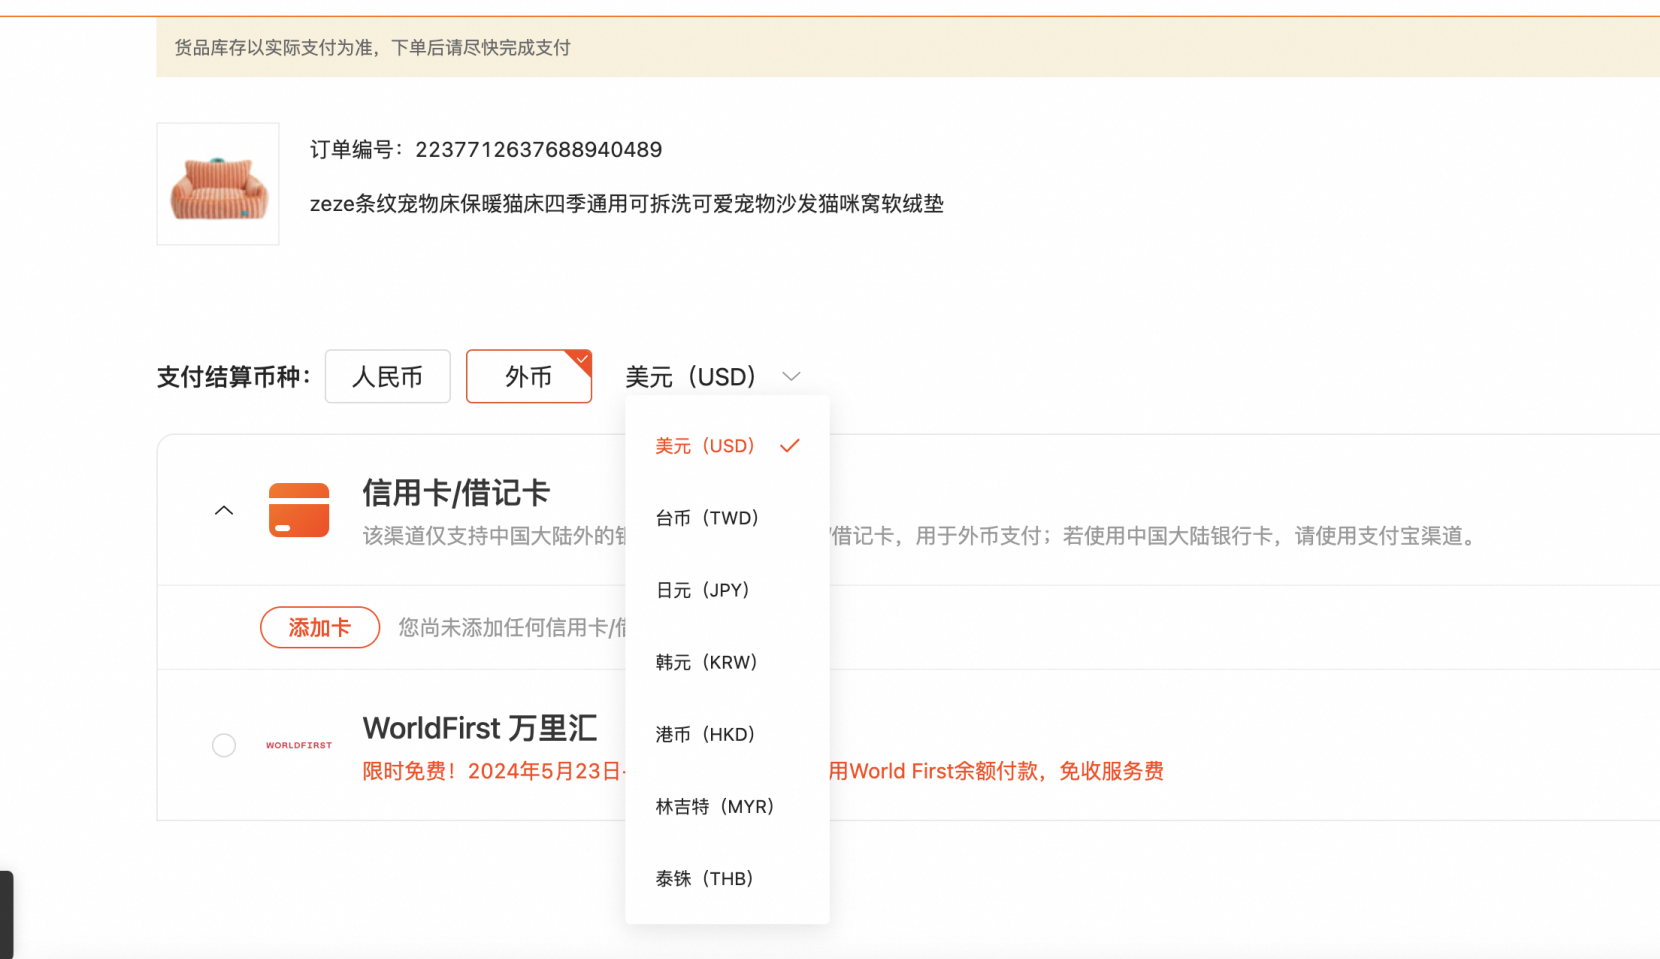Viewport: 1660px width, 959px height.
Task: Click the WorldFirst logo
Action: pos(299,744)
